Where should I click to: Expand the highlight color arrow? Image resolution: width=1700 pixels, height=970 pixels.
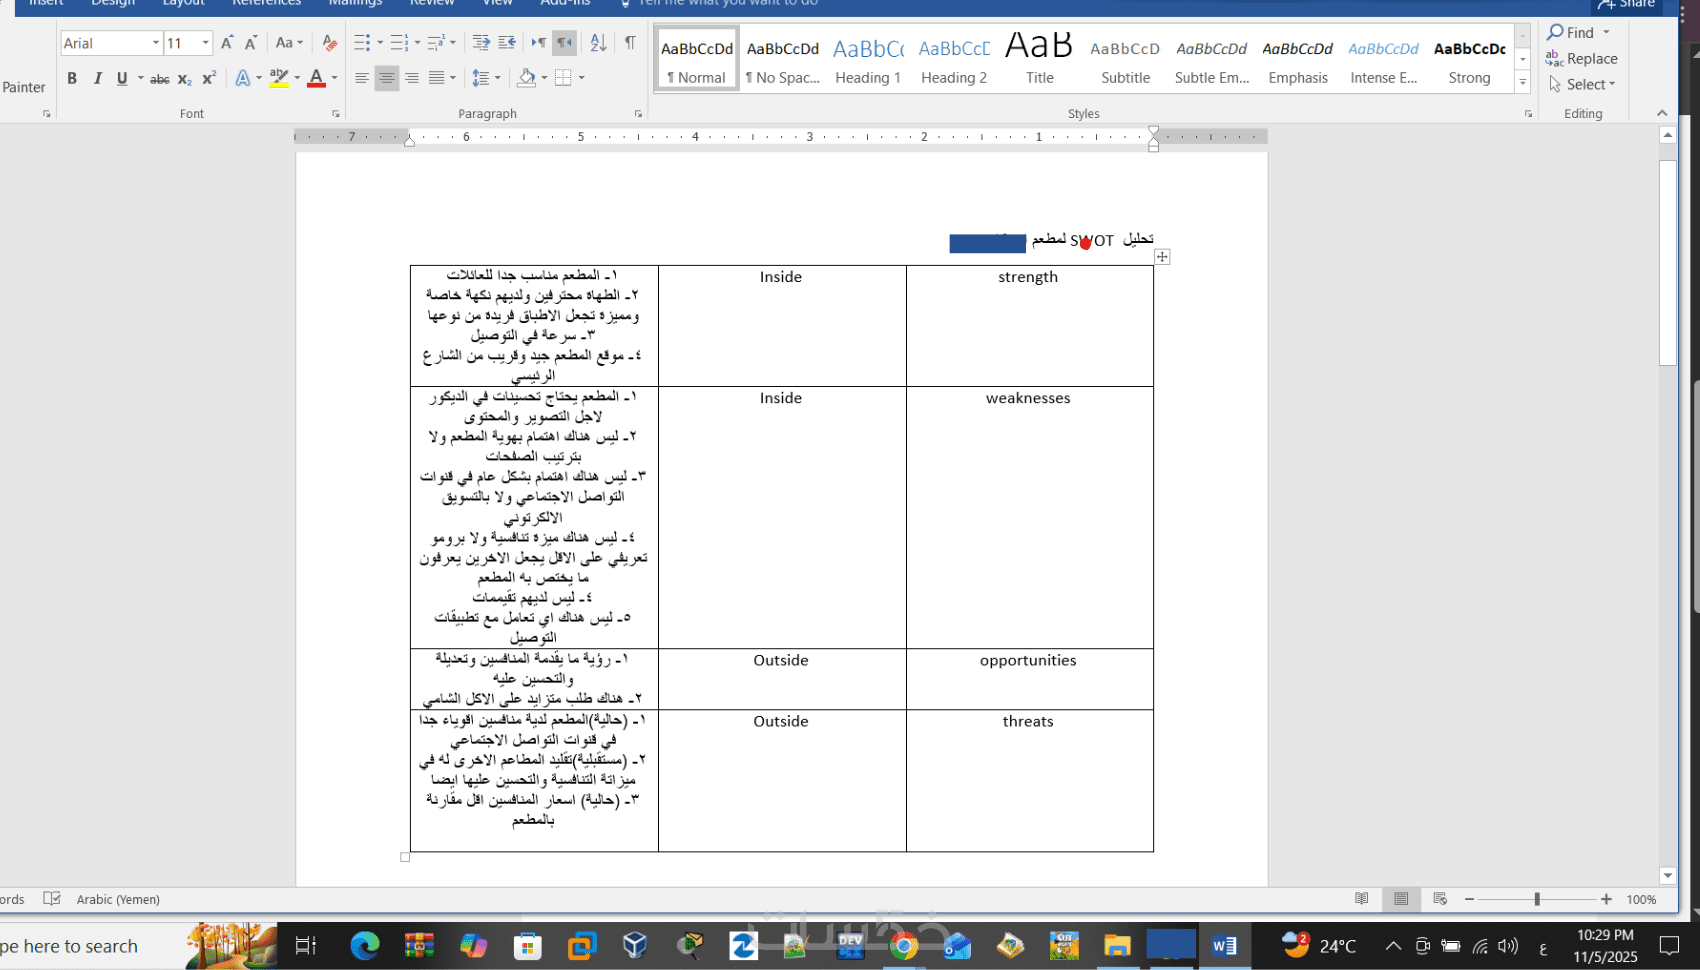coord(297,78)
